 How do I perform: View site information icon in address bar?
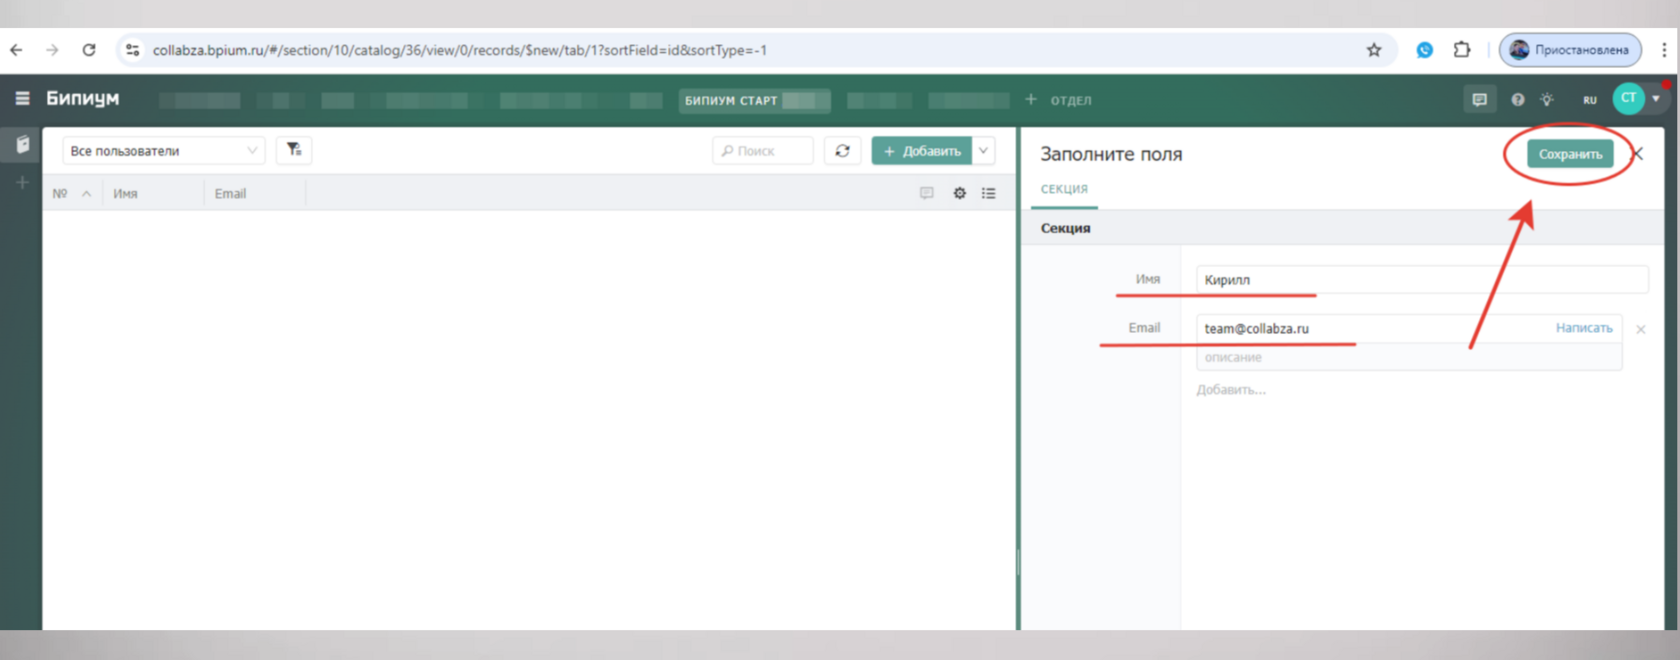(132, 50)
